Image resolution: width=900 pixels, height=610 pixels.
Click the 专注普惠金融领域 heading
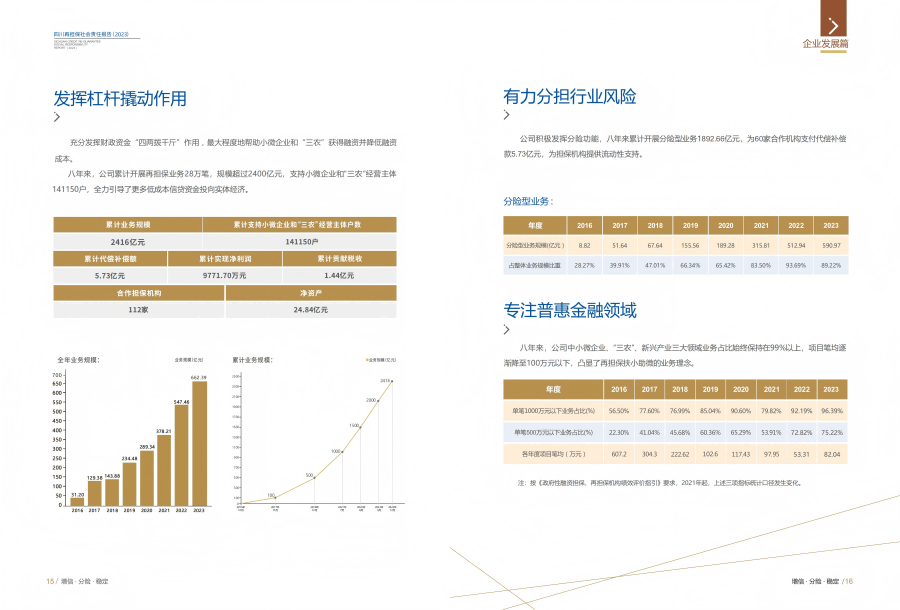(569, 310)
